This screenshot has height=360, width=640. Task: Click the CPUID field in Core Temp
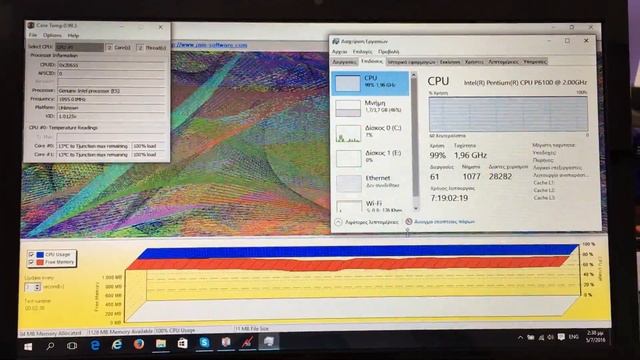(x=111, y=65)
